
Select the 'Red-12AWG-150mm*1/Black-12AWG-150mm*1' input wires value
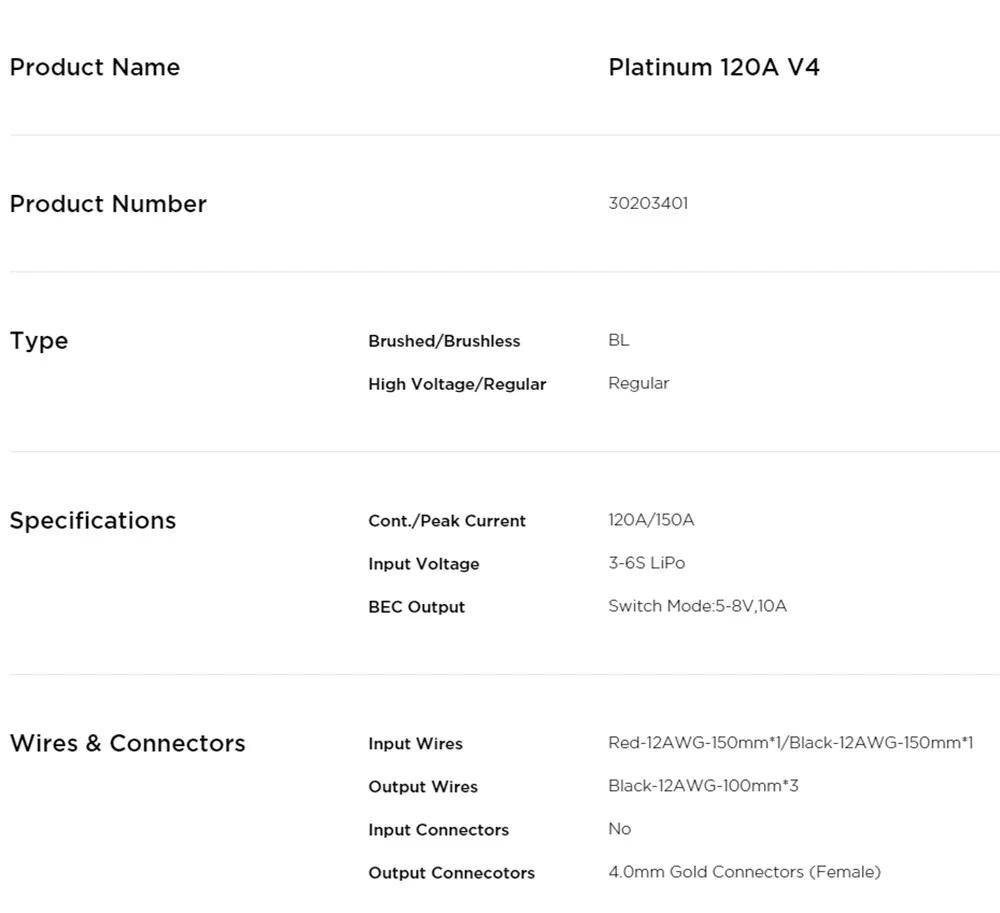tap(790, 742)
